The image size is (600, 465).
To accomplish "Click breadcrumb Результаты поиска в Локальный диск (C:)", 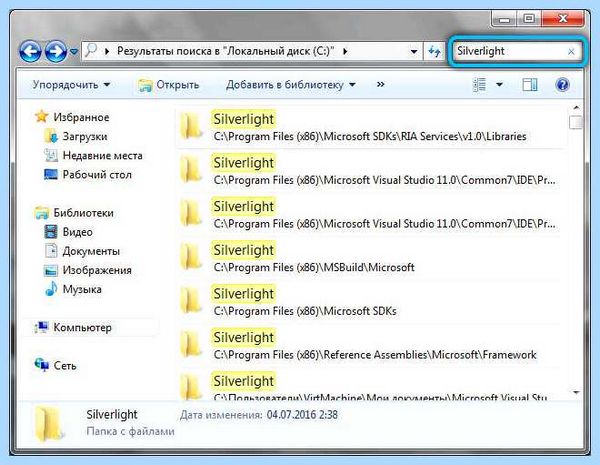I will [x=226, y=51].
